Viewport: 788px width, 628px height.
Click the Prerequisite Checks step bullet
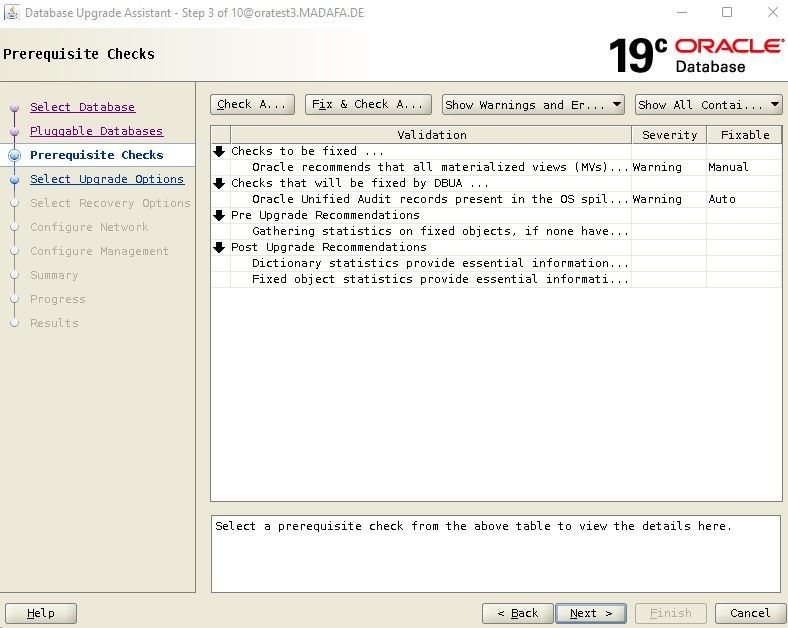click(15, 155)
